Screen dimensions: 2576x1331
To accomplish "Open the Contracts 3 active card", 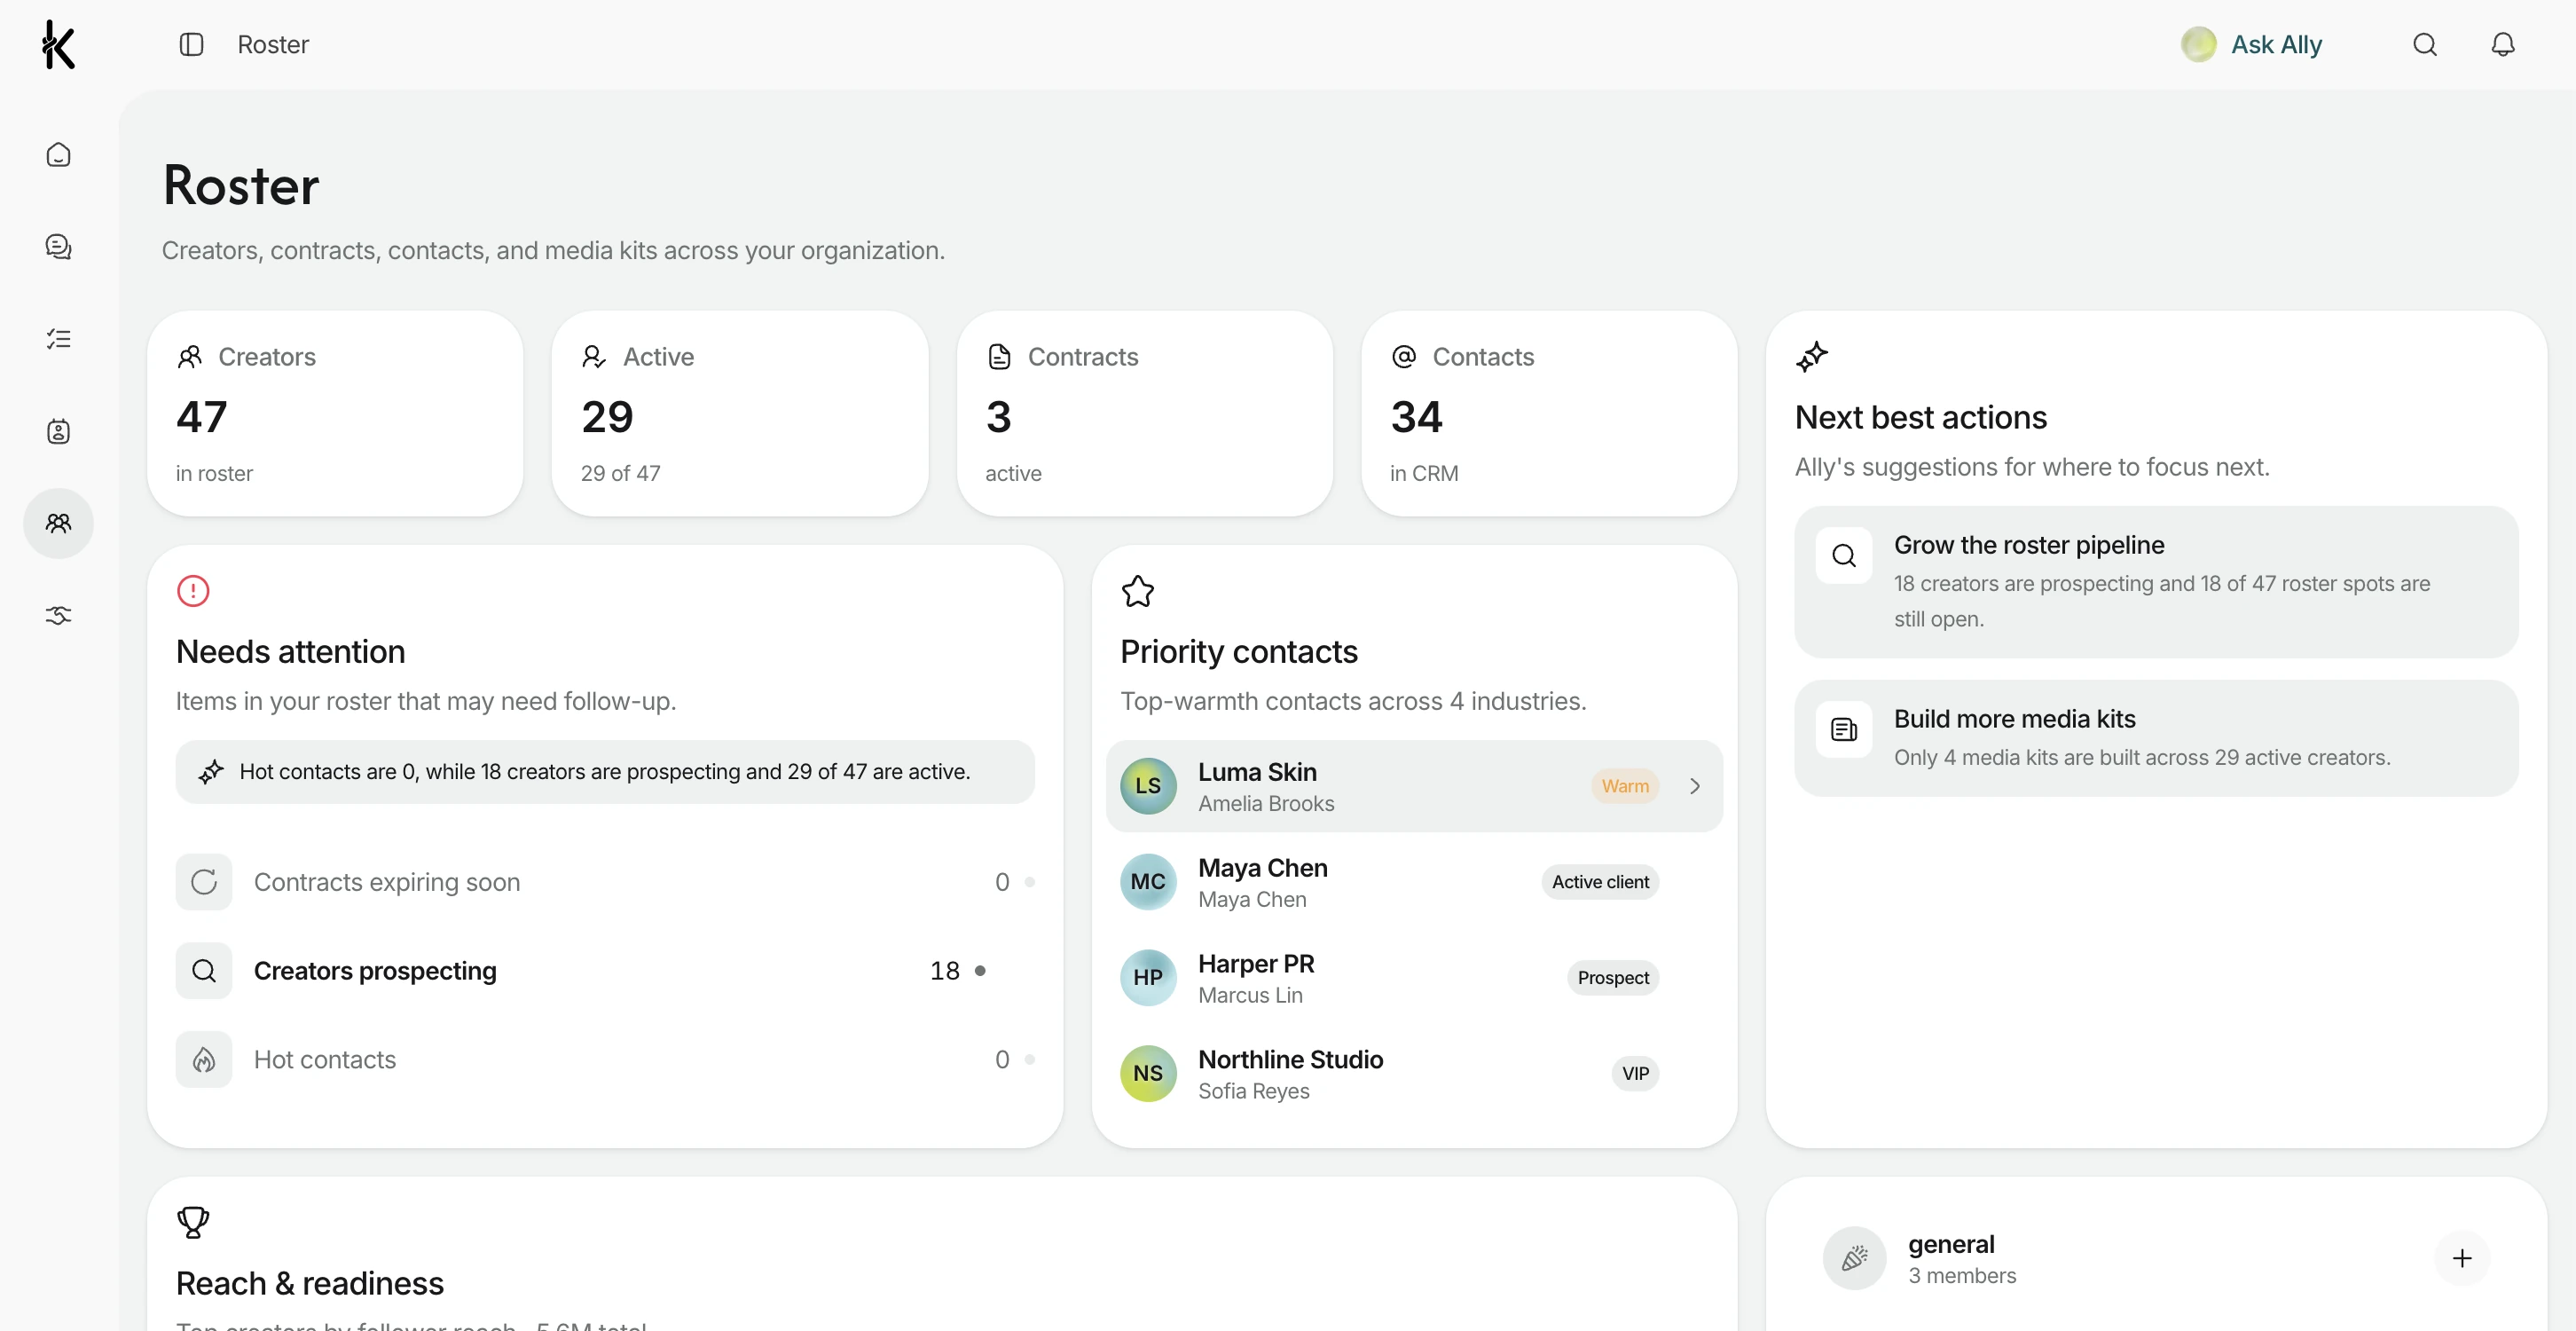I will click(x=1145, y=414).
